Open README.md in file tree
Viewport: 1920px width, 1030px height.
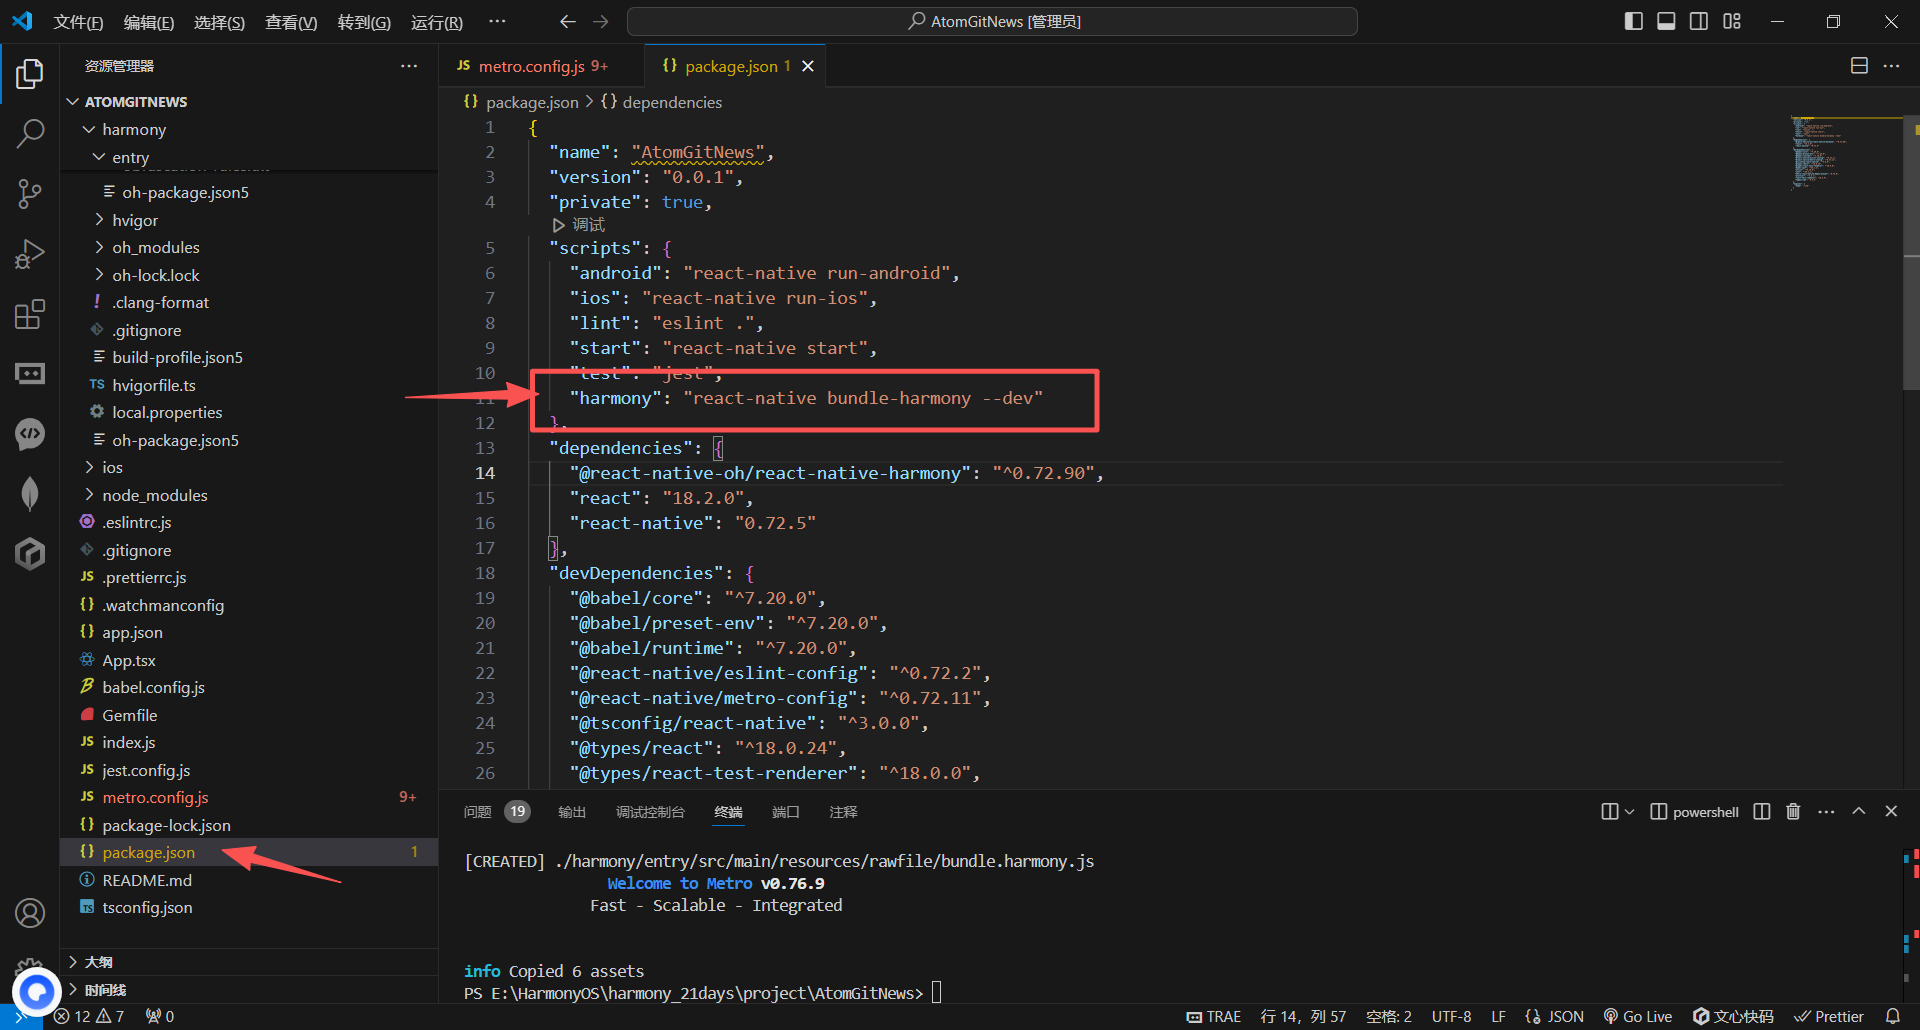(x=250, y=880)
